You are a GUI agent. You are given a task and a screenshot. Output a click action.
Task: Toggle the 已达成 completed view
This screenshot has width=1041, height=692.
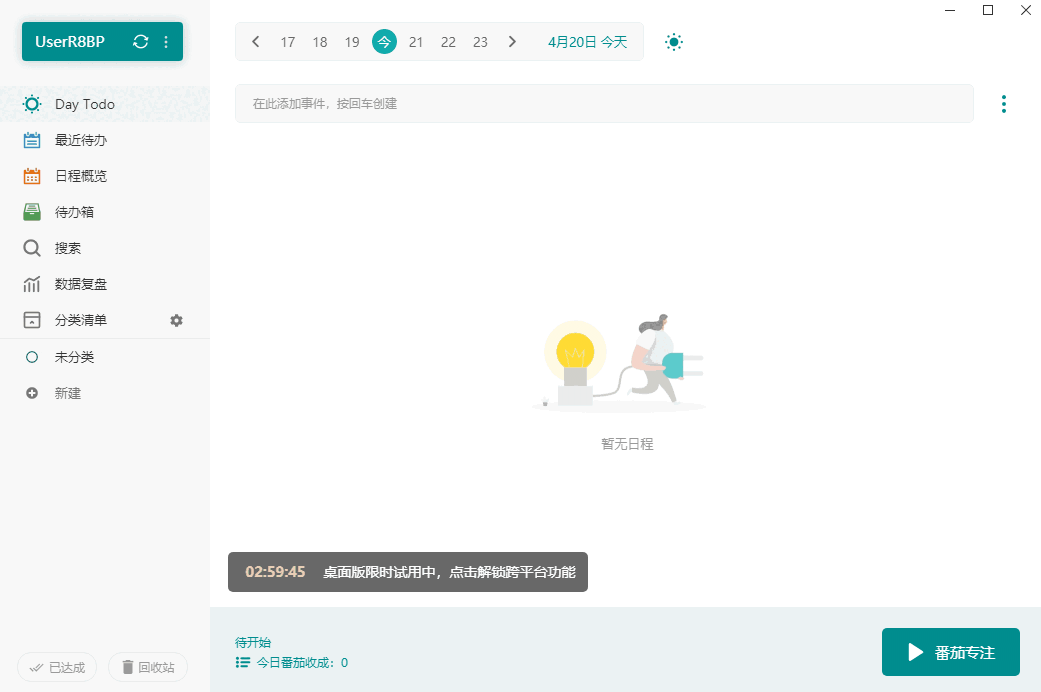coord(57,667)
